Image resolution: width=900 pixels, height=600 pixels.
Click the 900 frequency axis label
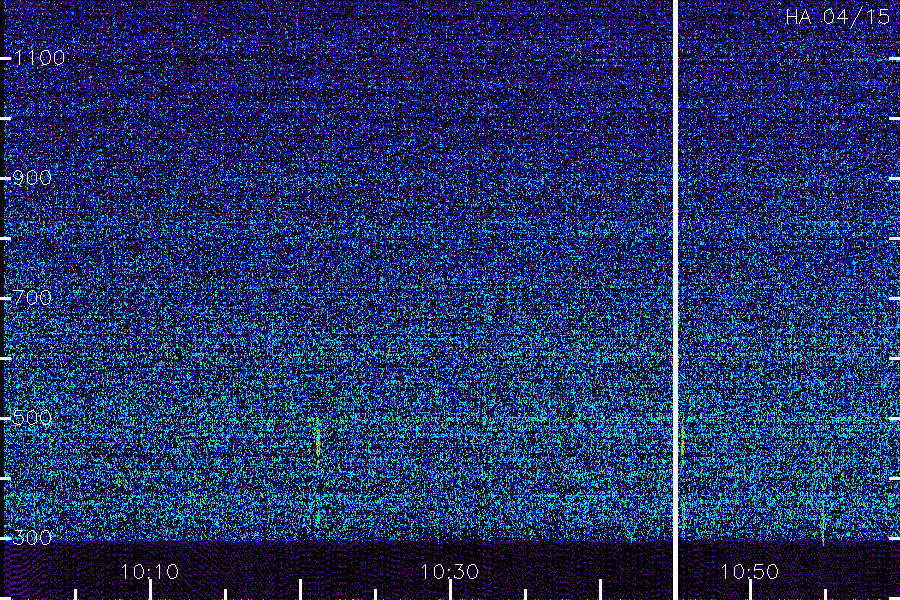coord(32,178)
